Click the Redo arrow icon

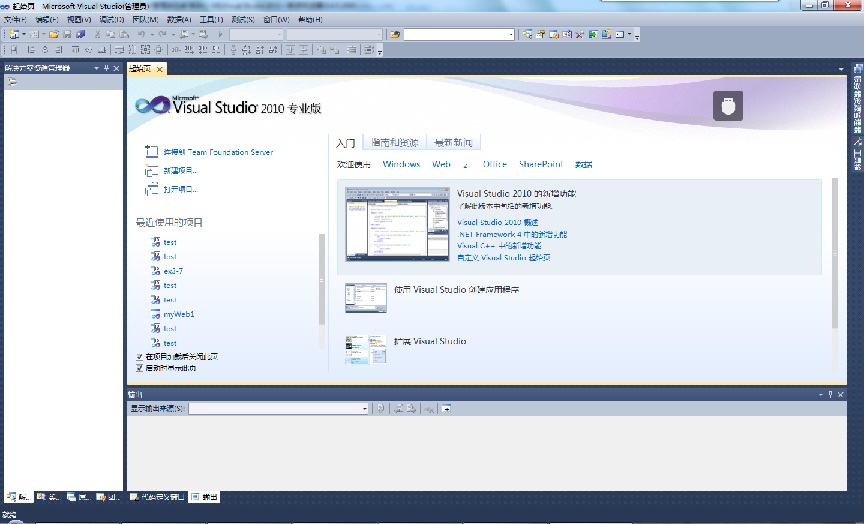162,34
